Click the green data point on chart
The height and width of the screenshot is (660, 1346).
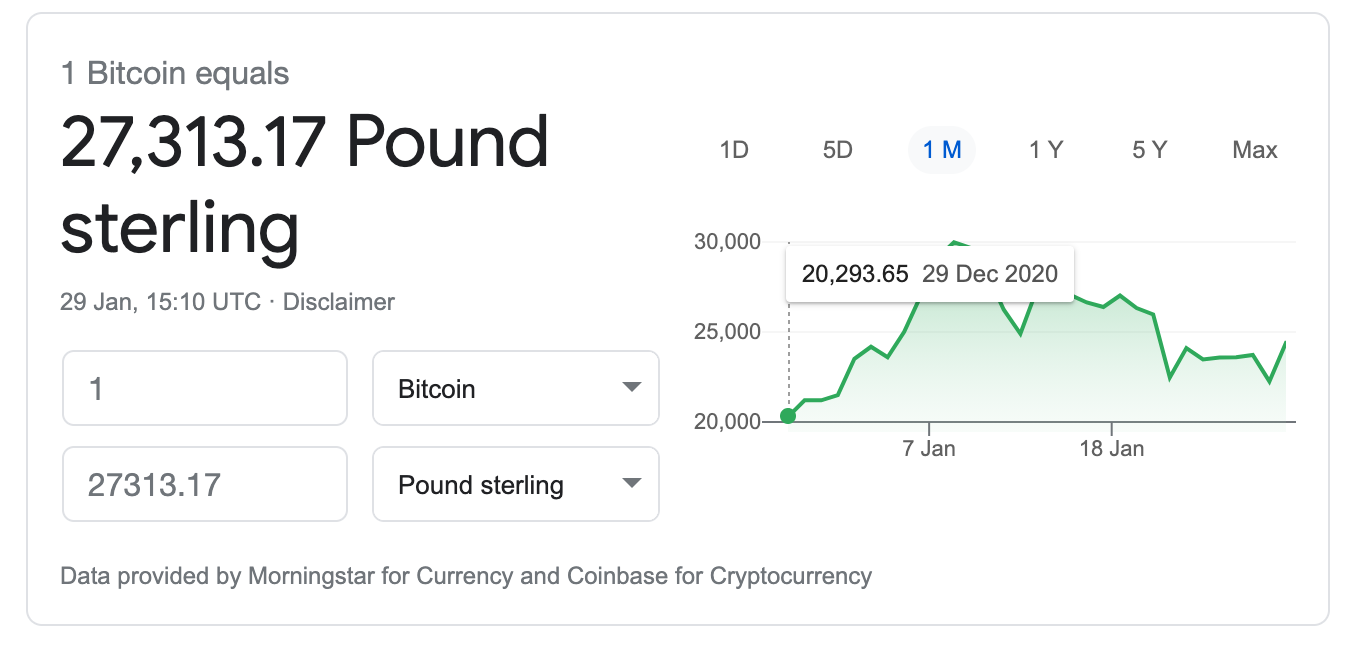[x=788, y=416]
